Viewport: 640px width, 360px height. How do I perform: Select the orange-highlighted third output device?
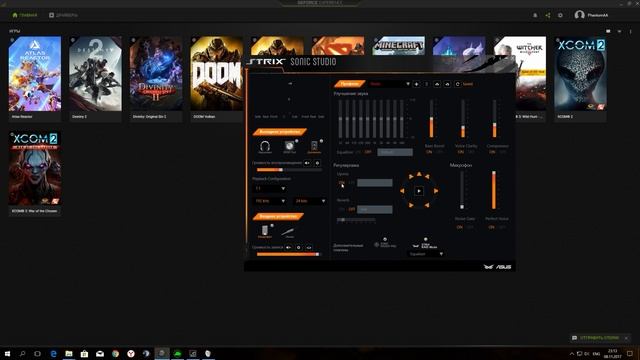(x=314, y=146)
